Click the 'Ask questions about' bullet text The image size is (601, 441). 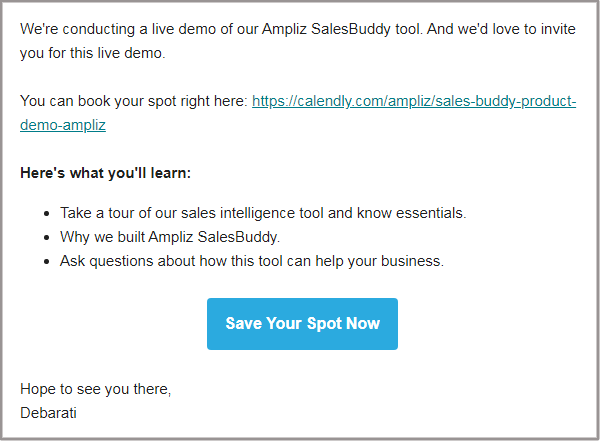(252, 261)
